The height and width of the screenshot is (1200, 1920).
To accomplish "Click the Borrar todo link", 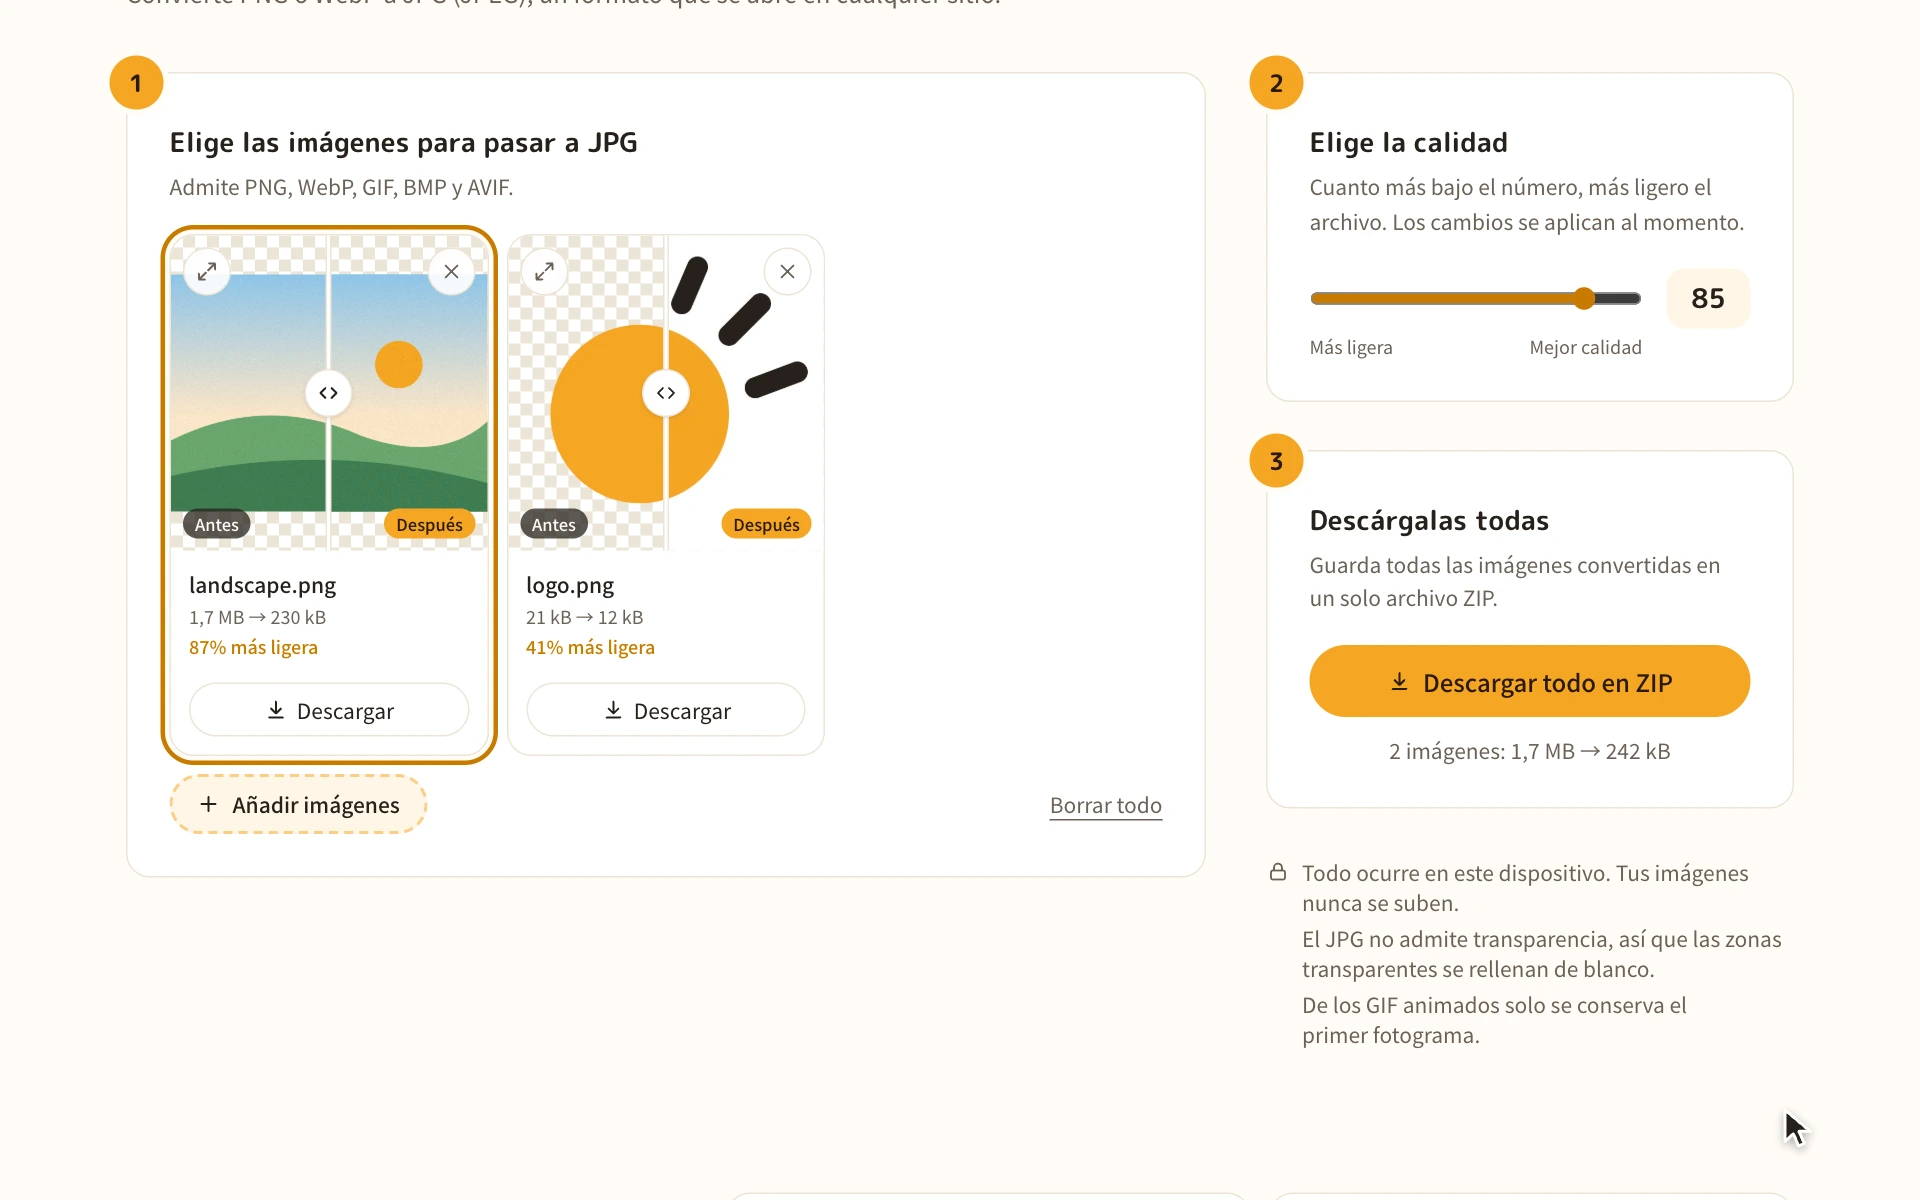I will click(1106, 805).
